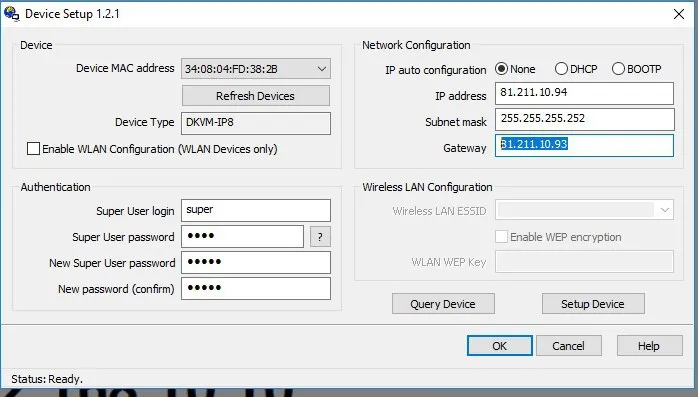Click the 'Status: Ready.' status bar text
The width and height of the screenshot is (698, 397).
pyautogui.click(x=47, y=379)
